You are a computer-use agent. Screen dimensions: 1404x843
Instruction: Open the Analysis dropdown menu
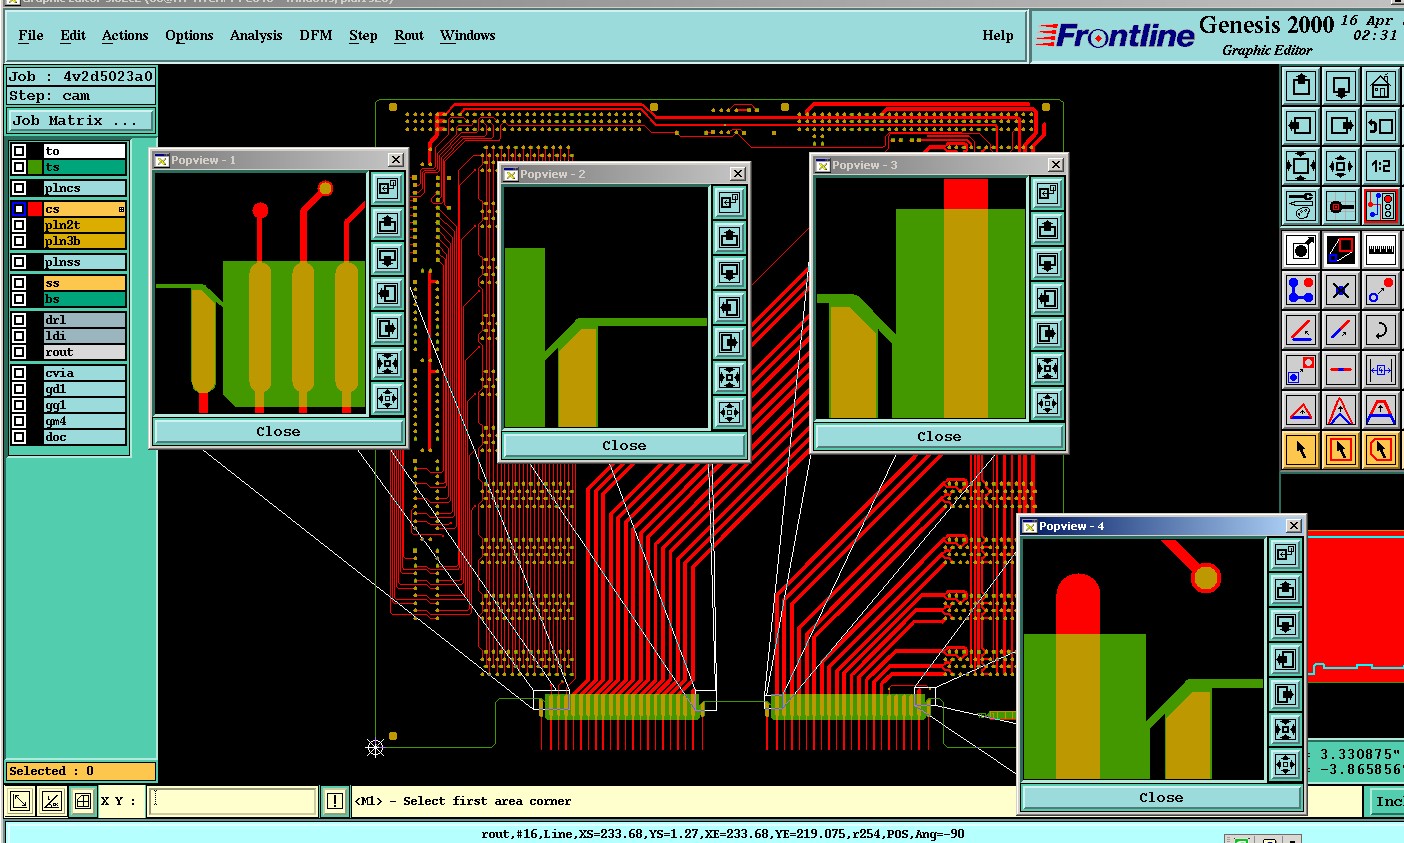[x=256, y=35]
